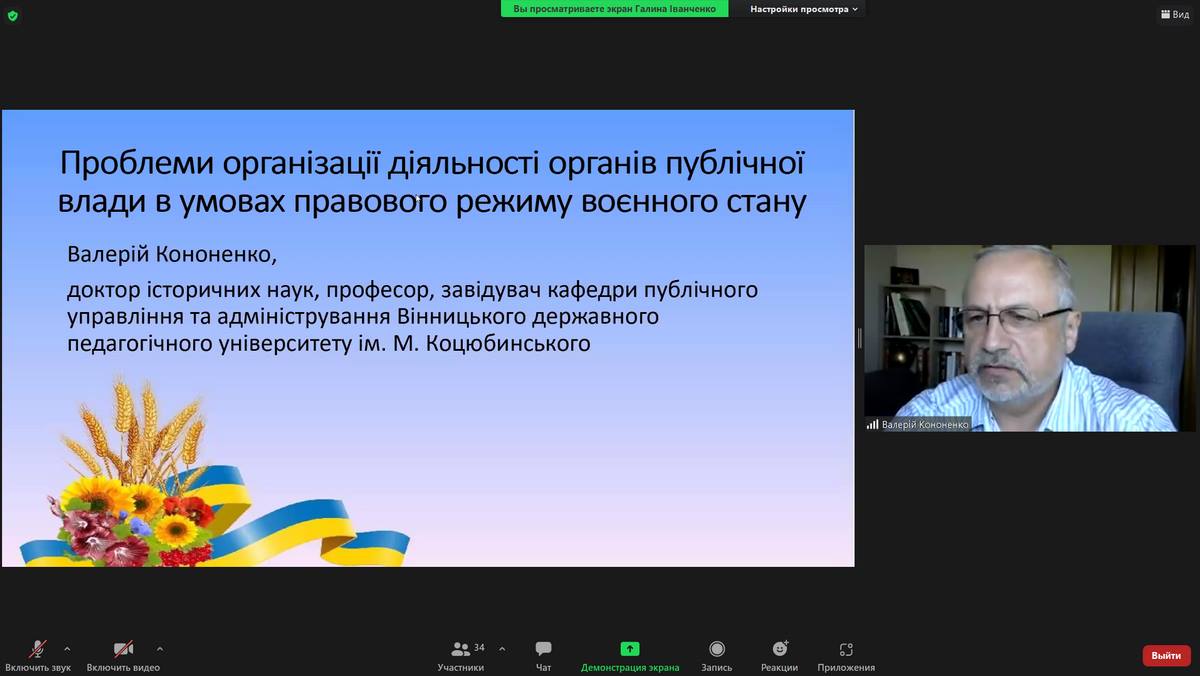Click the green Демонстрация экрана share icon
The height and width of the screenshot is (676, 1200).
(629, 649)
